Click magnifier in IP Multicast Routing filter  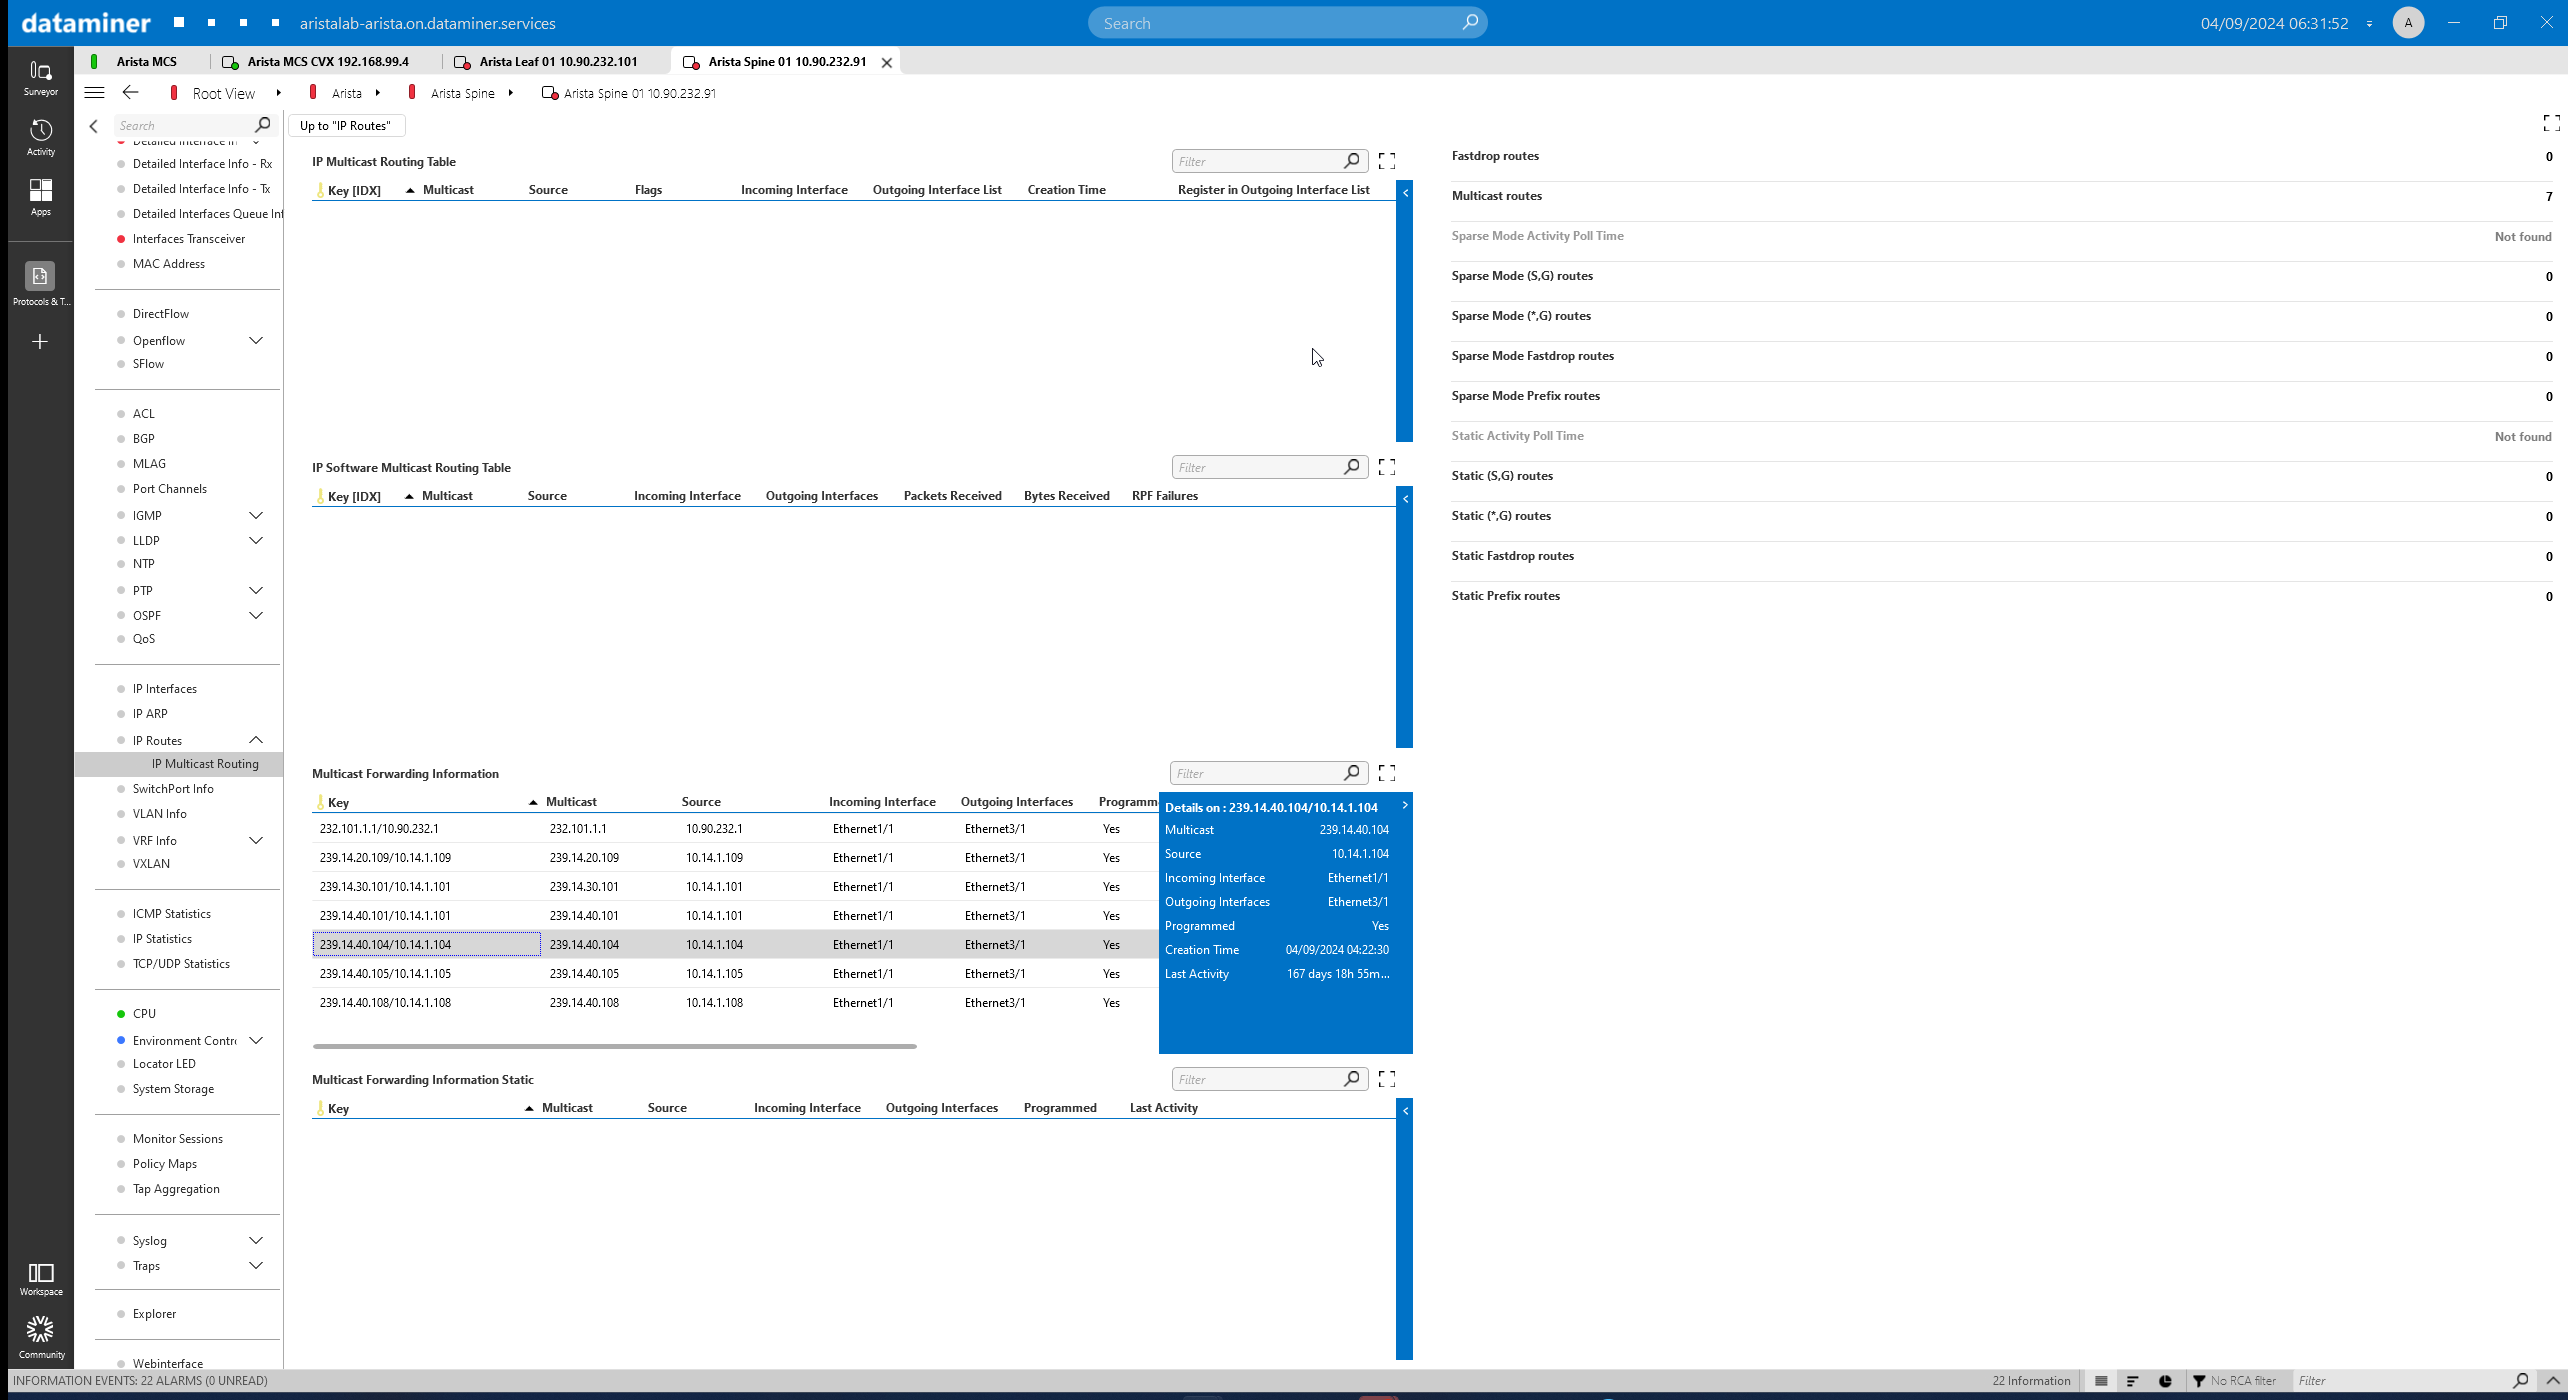[x=1352, y=161]
